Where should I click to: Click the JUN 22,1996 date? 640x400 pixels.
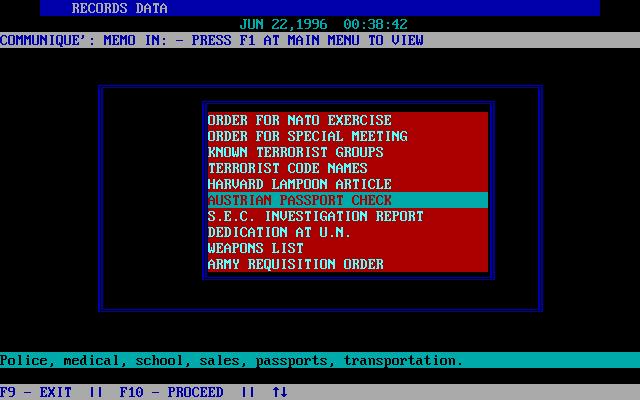[283, 24]
